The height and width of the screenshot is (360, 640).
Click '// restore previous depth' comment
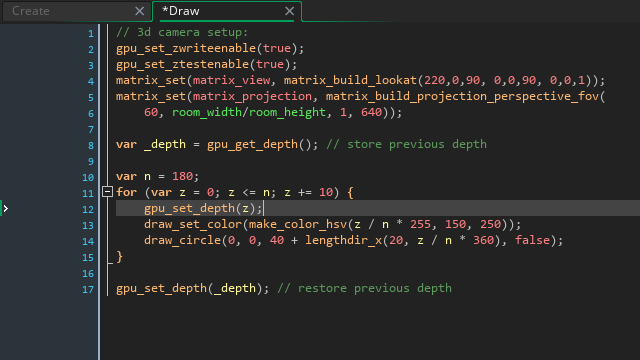(x=364, y=288)
